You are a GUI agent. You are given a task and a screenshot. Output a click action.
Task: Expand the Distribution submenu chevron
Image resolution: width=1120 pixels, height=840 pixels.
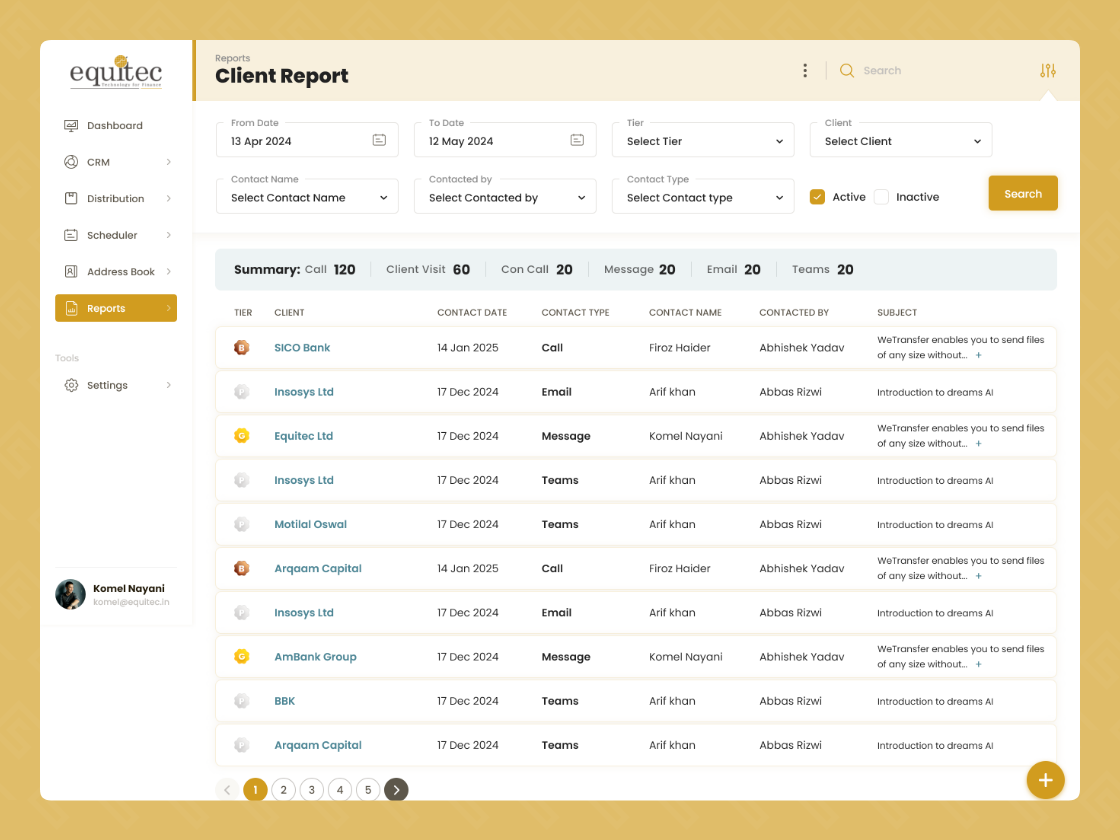point(169,199)
